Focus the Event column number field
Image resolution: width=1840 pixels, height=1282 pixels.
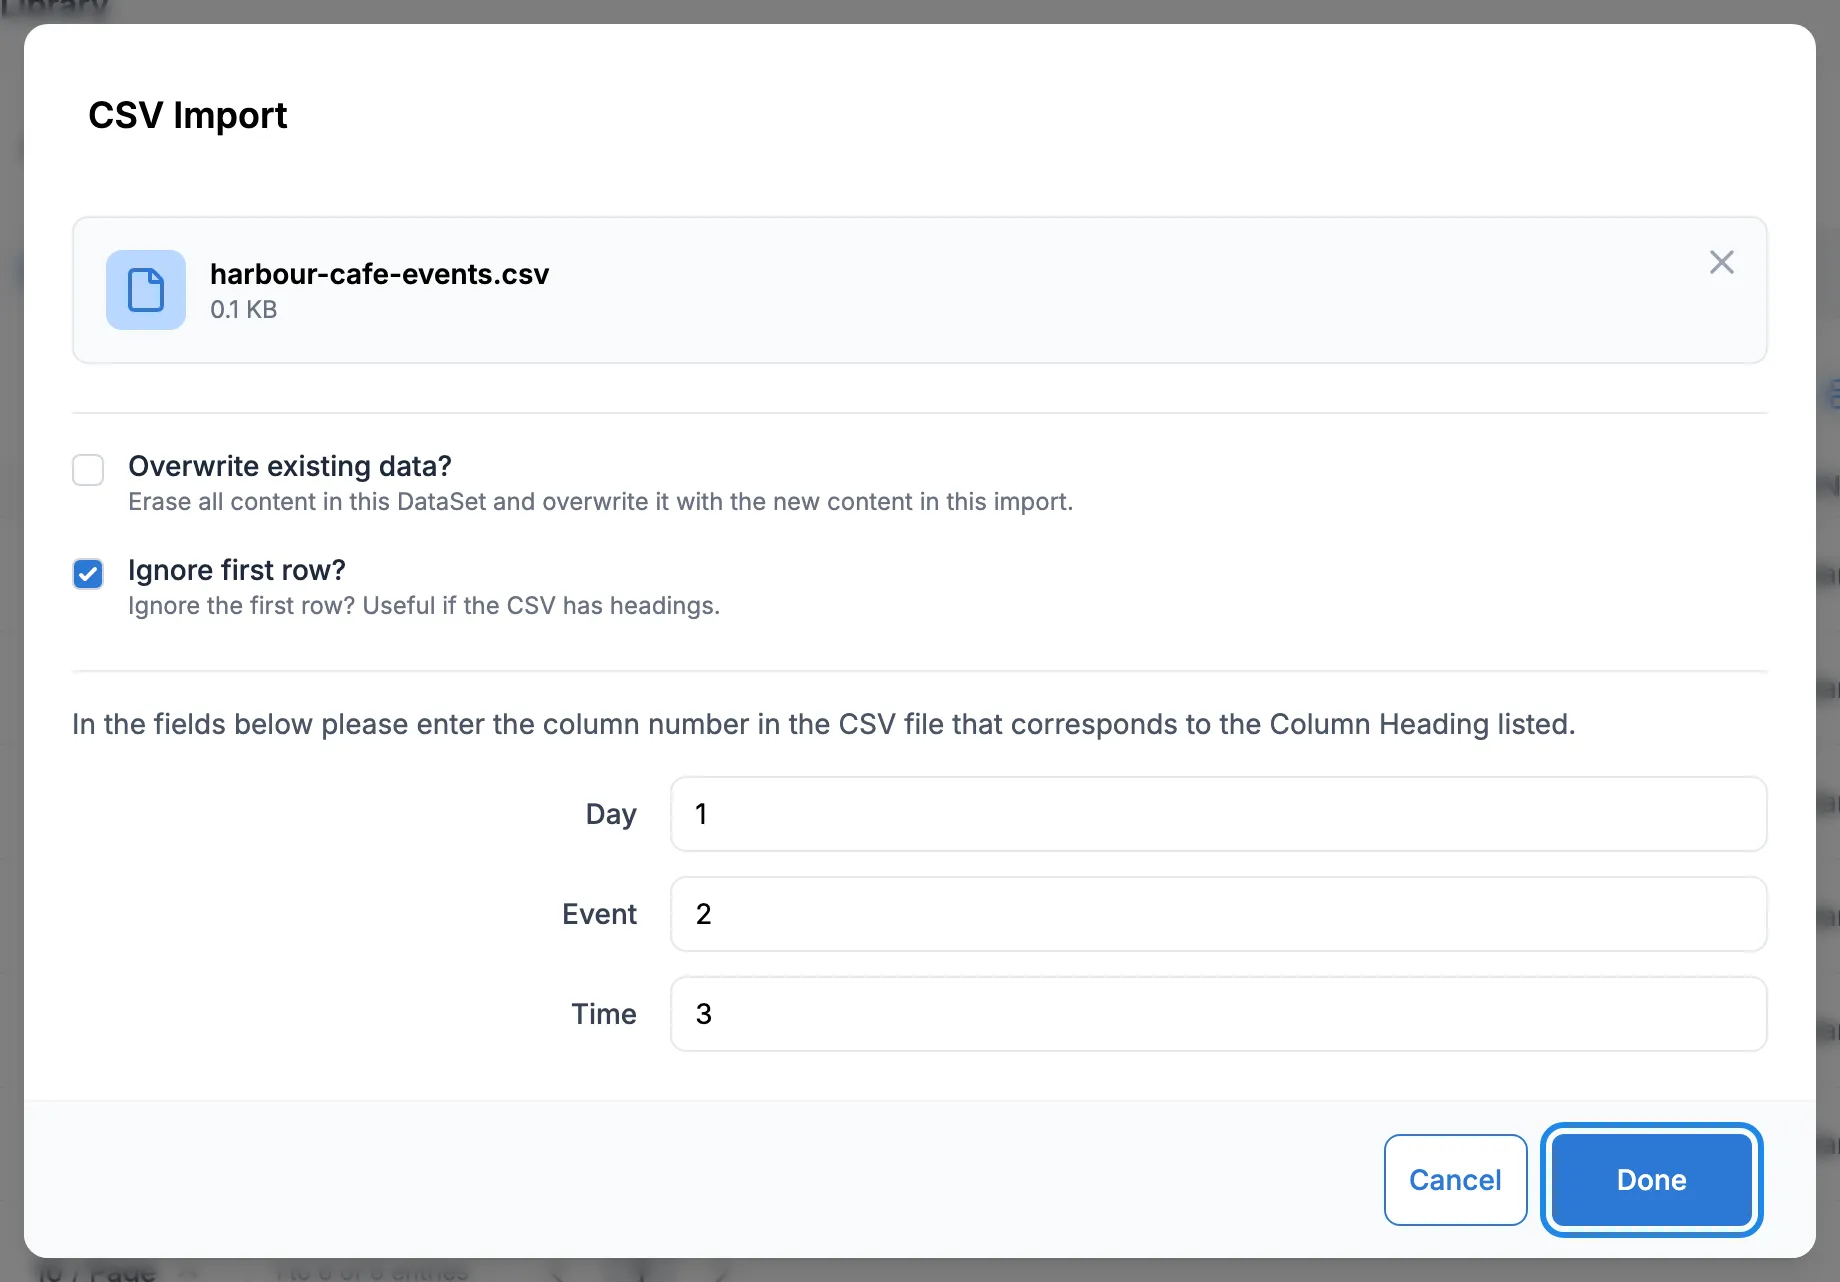(1218, 914)
